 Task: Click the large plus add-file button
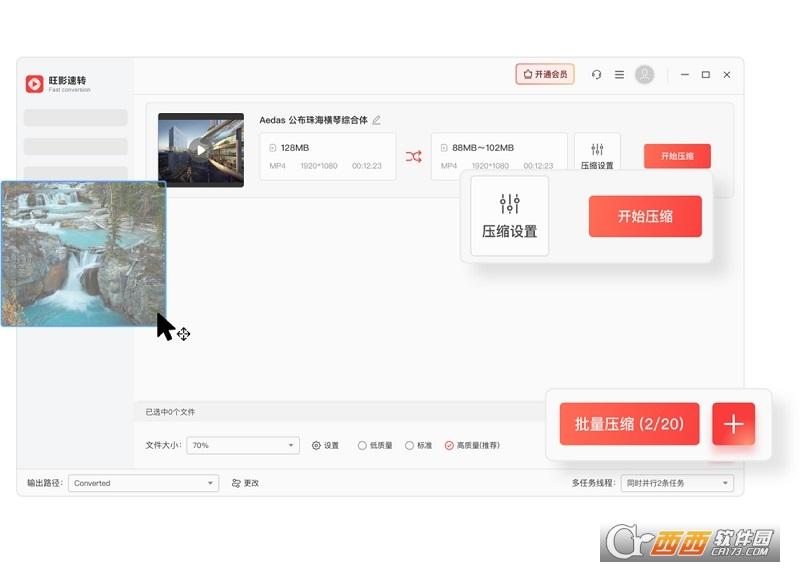[733, 424]
